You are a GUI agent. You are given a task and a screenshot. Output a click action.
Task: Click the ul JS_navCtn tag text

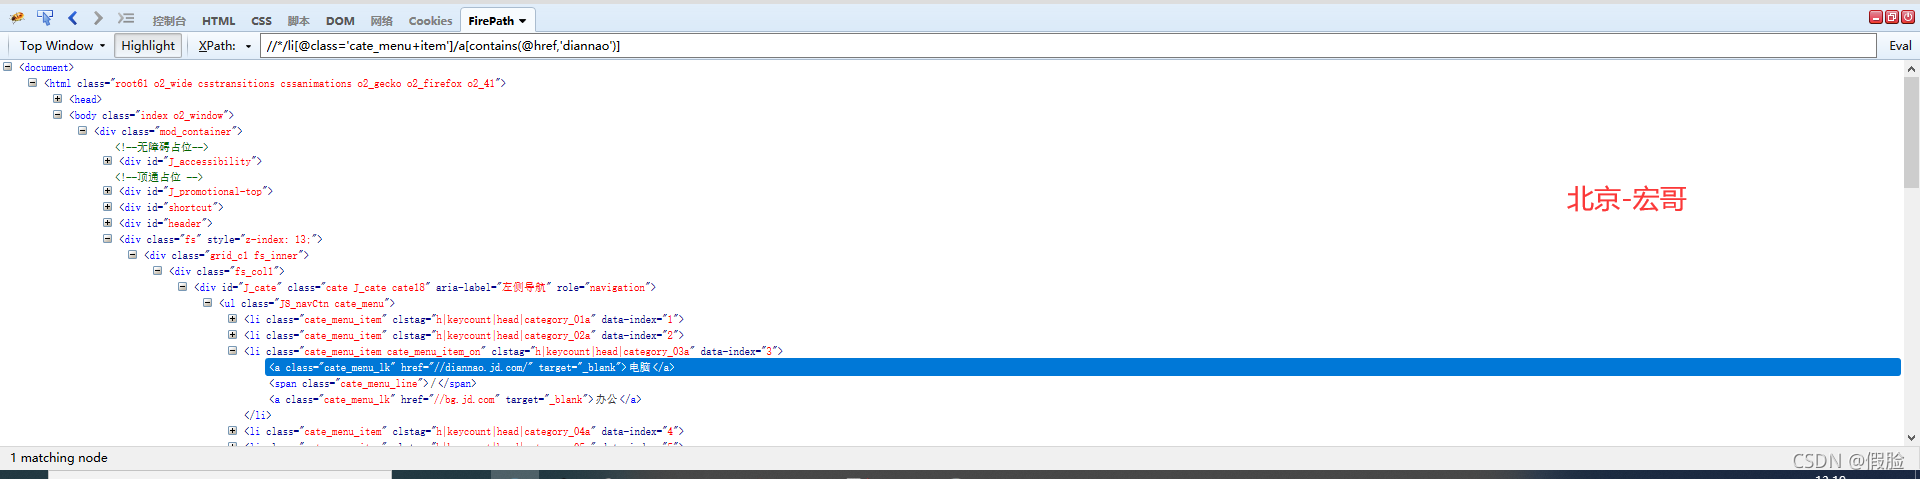[x=307, y=304]
